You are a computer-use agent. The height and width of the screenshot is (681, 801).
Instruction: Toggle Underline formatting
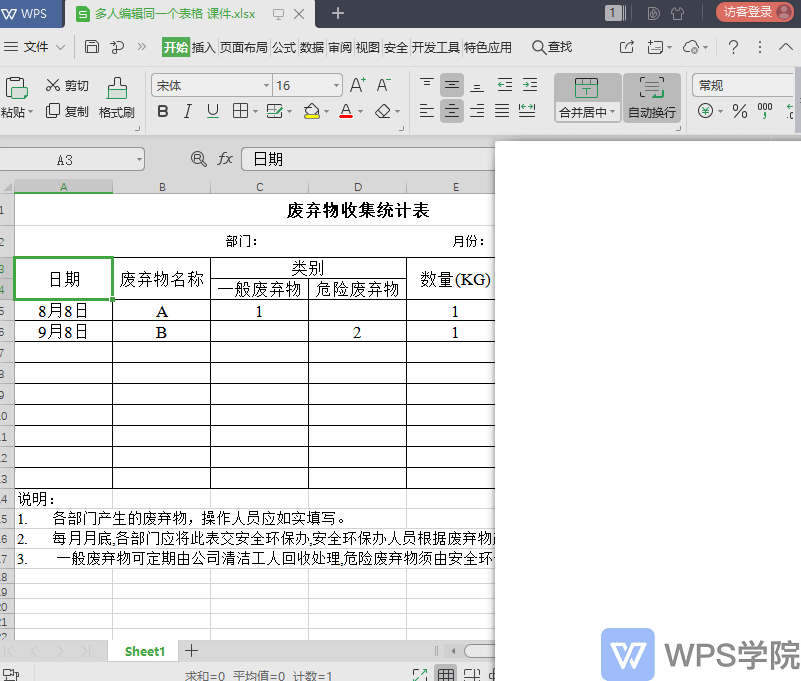213,111
